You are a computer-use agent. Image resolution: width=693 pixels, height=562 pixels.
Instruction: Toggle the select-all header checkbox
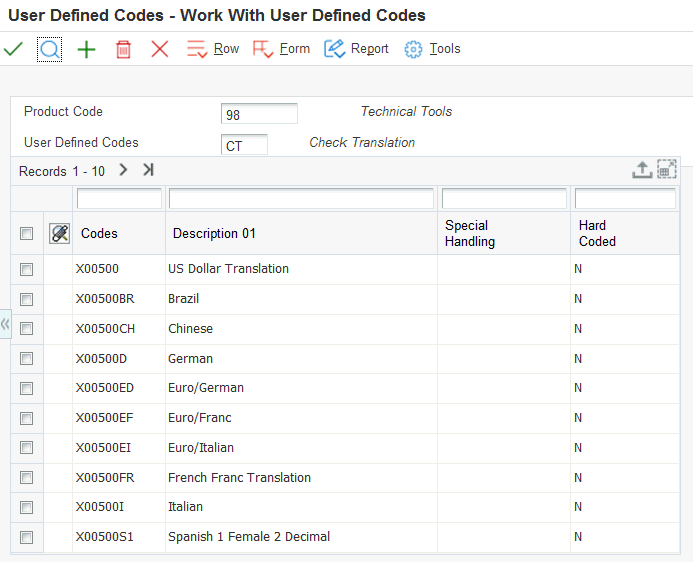click(27, 234)
